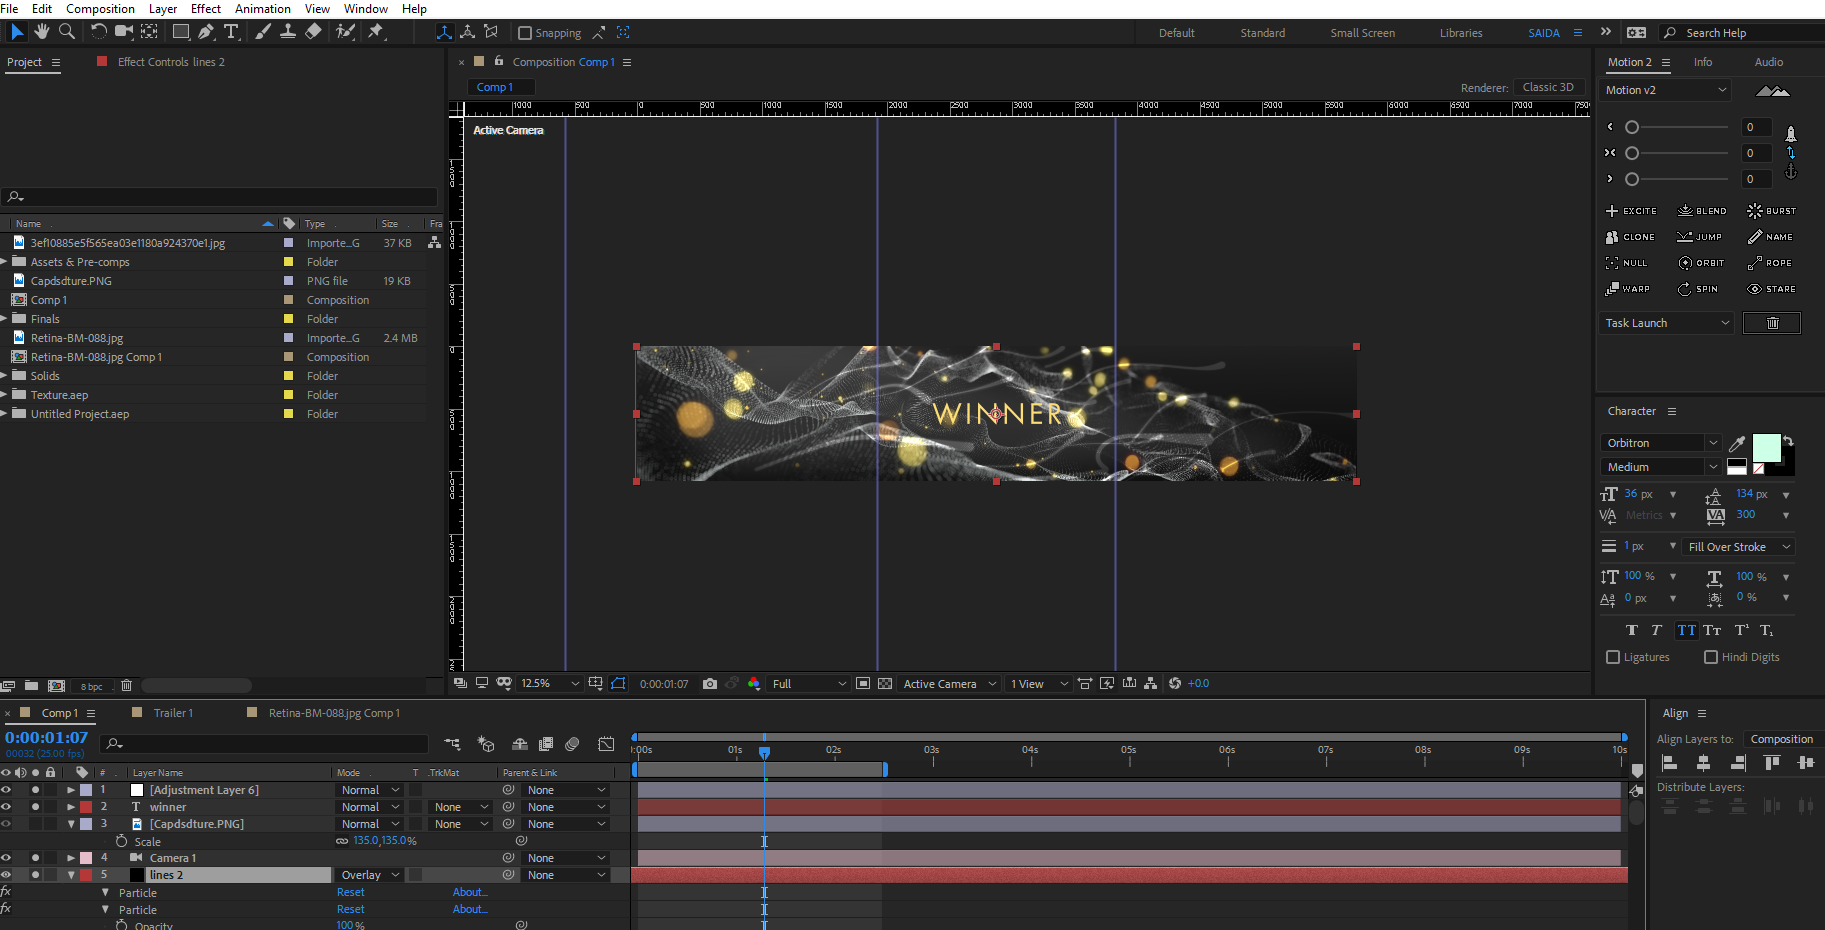Viewport: 1825px width, 930px height.
Task: Enable the Ligatures checkbox
Action: pyautogui.click(x=1613, y=657)
